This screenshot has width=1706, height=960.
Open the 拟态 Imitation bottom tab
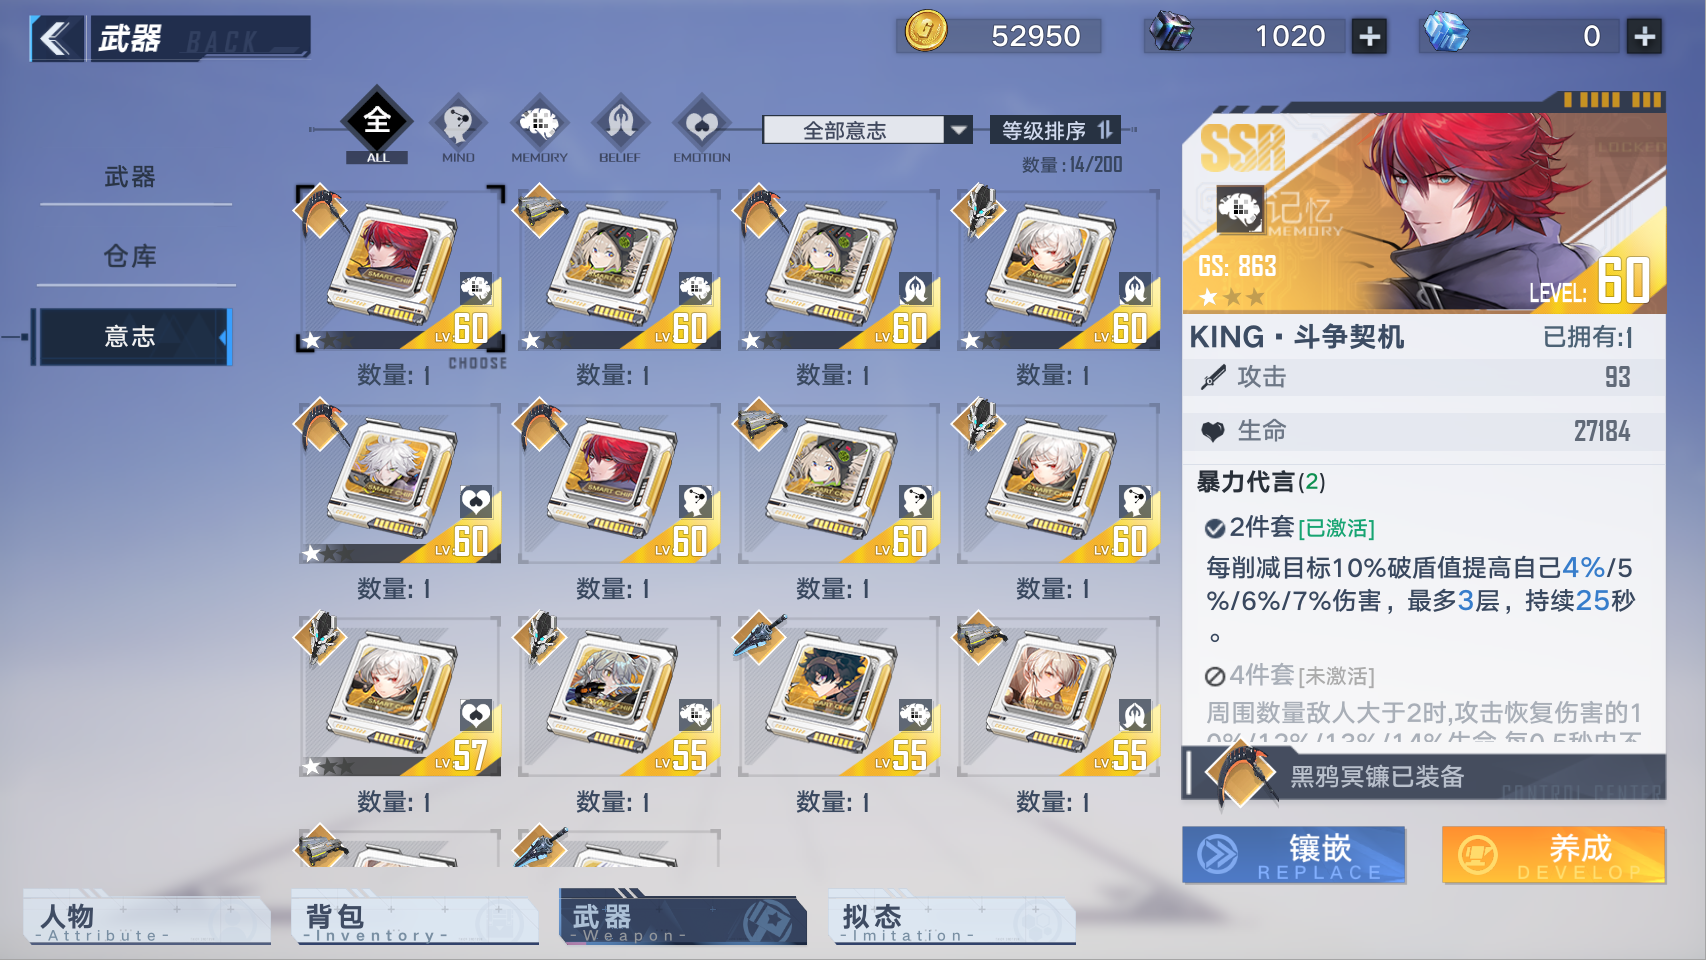click(952, 920)
